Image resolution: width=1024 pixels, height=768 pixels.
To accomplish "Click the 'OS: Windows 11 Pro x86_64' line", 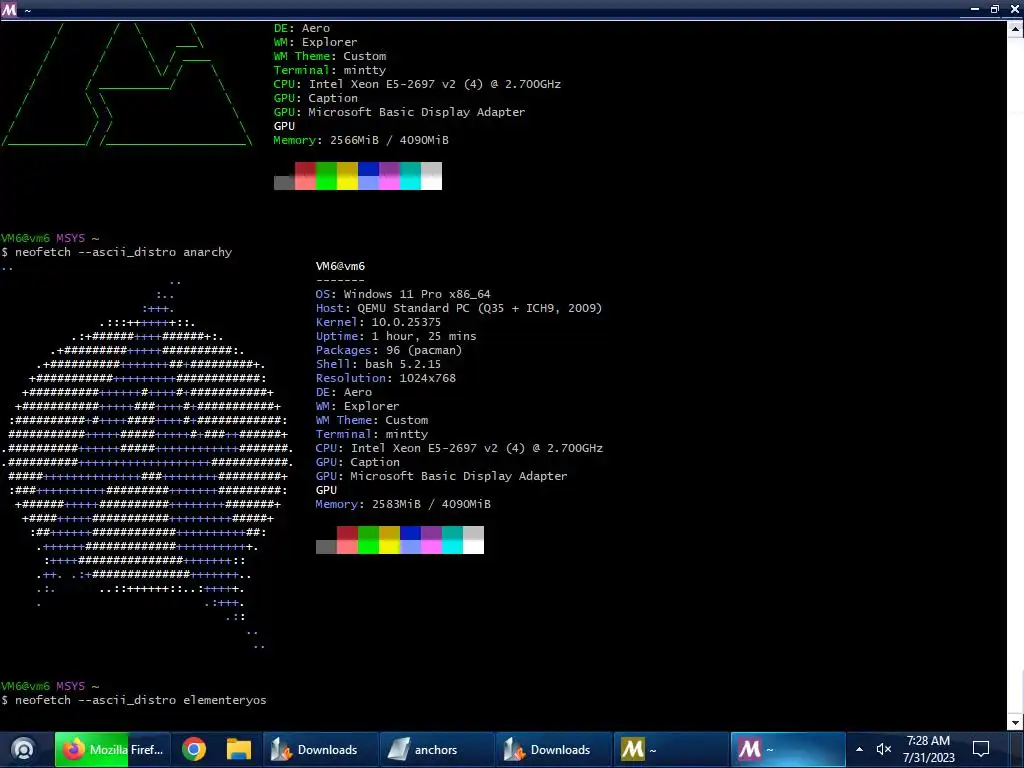I will 403,294.
